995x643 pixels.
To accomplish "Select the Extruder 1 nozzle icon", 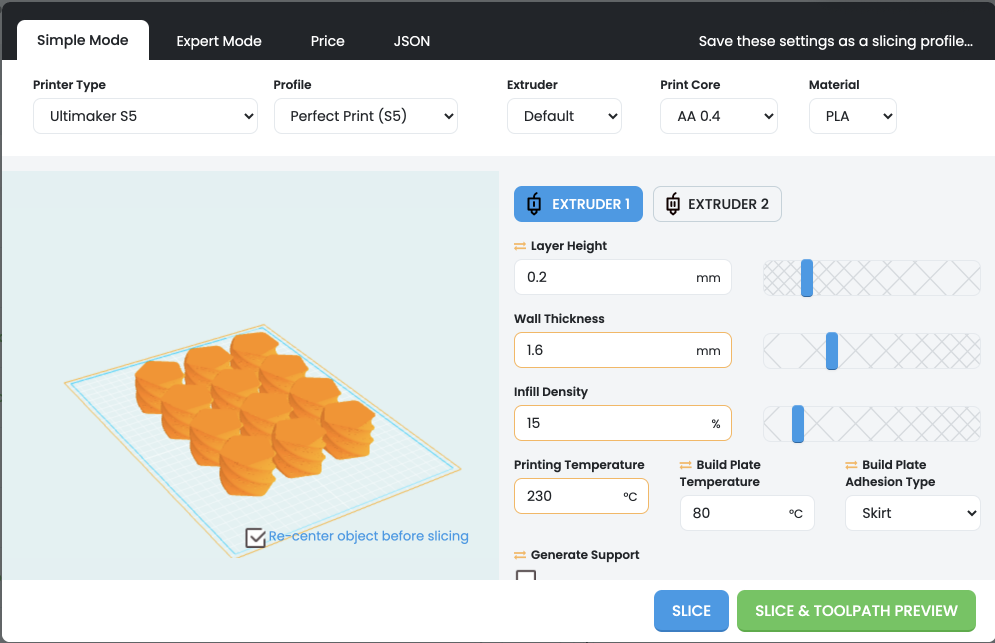I will 534,203.
